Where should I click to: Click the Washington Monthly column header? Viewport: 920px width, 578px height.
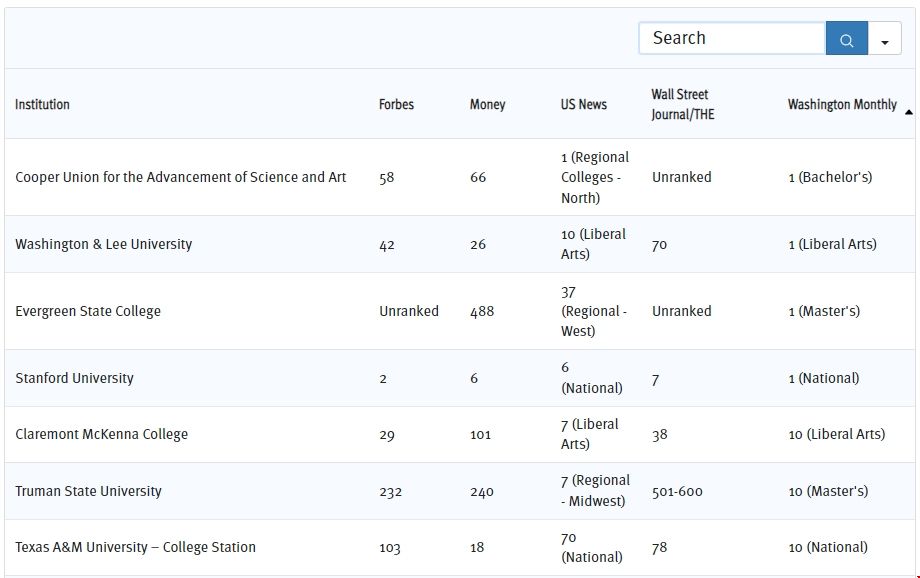click(841, 105)
